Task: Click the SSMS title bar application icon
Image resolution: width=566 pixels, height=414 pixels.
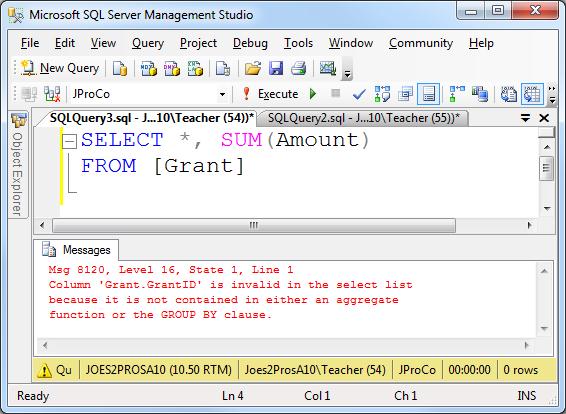Action: pyautogui.click(x=16, y=15)
